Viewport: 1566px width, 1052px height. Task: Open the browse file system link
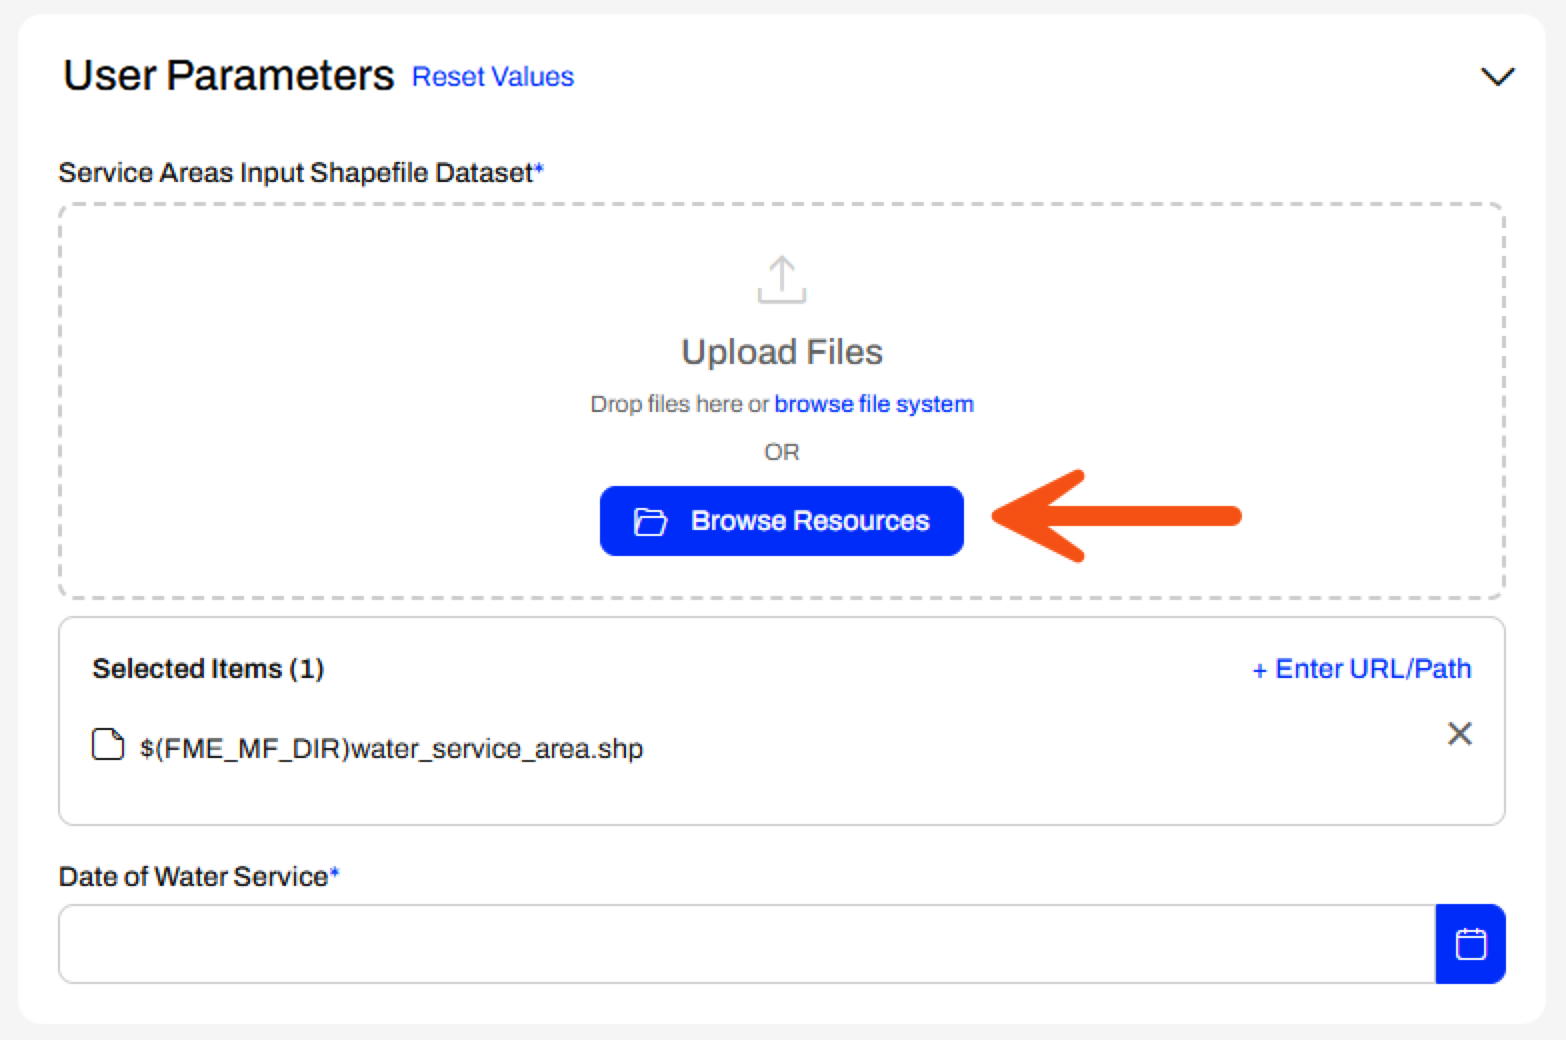coord(874,404)
